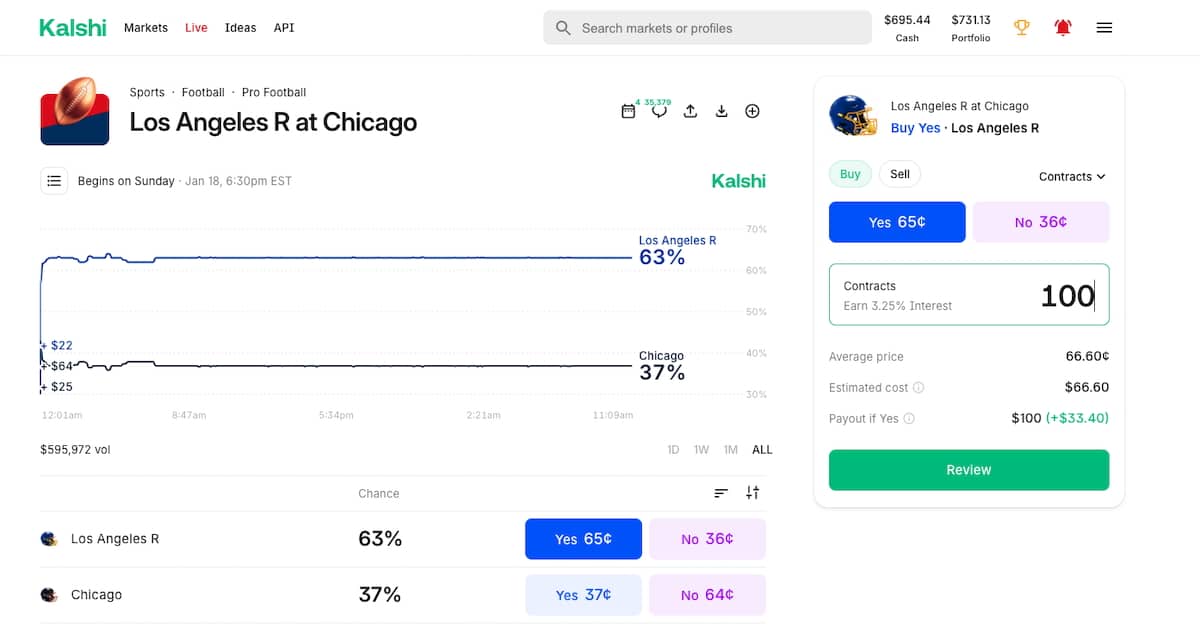Select the Sell toggle in order panel
The image size is (1200, 638).
[900, 174]
